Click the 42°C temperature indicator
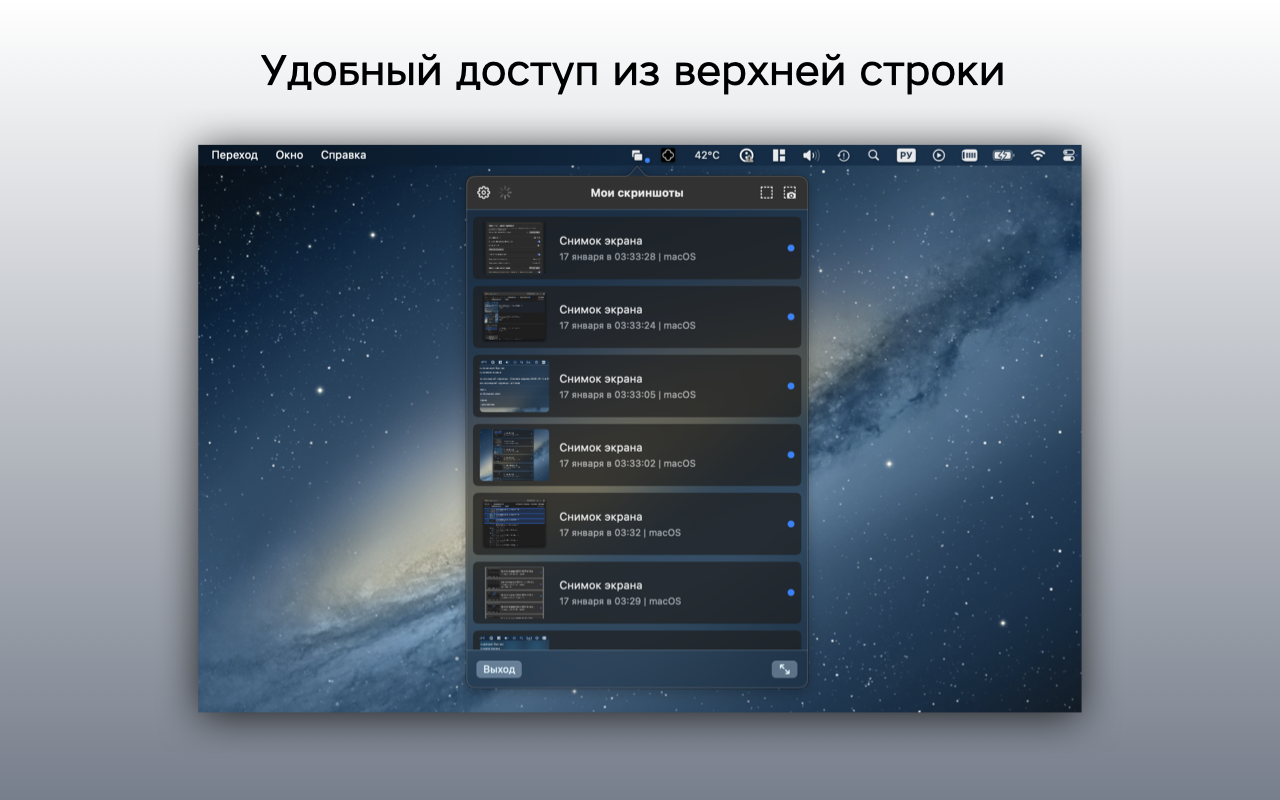The height and width of the screenshot is (800, 1280). [707, 155]
